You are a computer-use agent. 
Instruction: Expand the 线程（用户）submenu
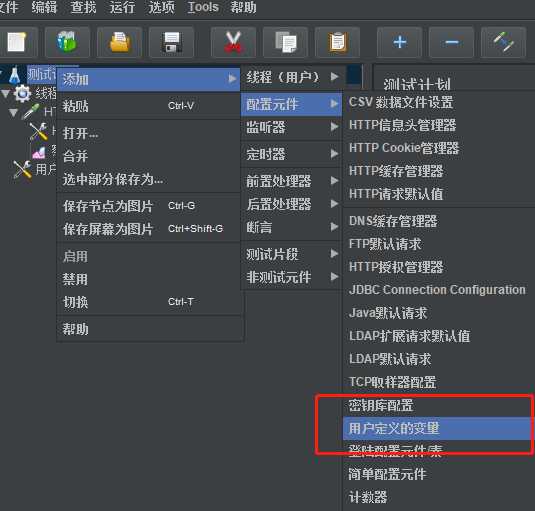pos(291,77)
